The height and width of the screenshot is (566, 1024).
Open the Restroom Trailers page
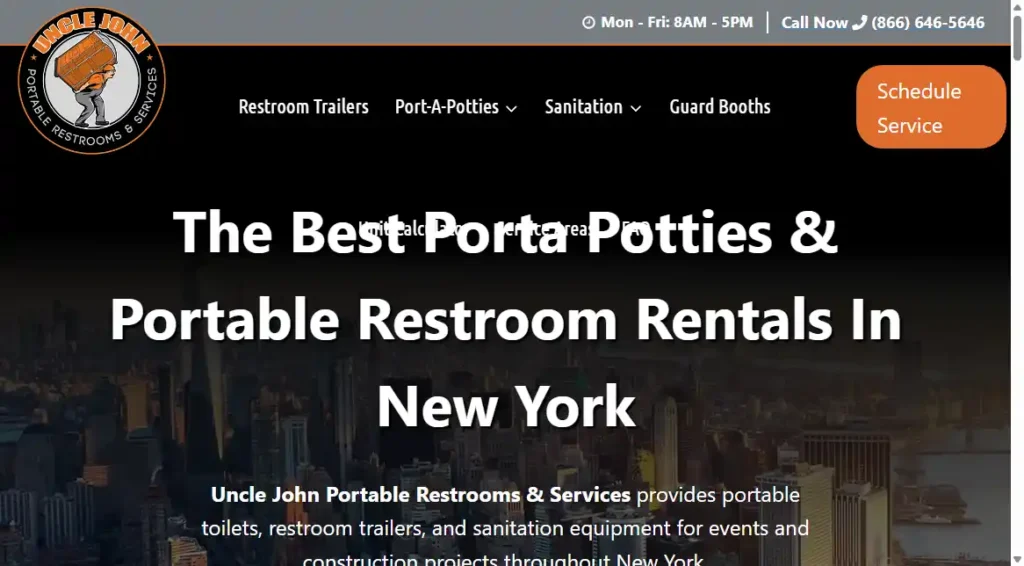tap(304, 106)
